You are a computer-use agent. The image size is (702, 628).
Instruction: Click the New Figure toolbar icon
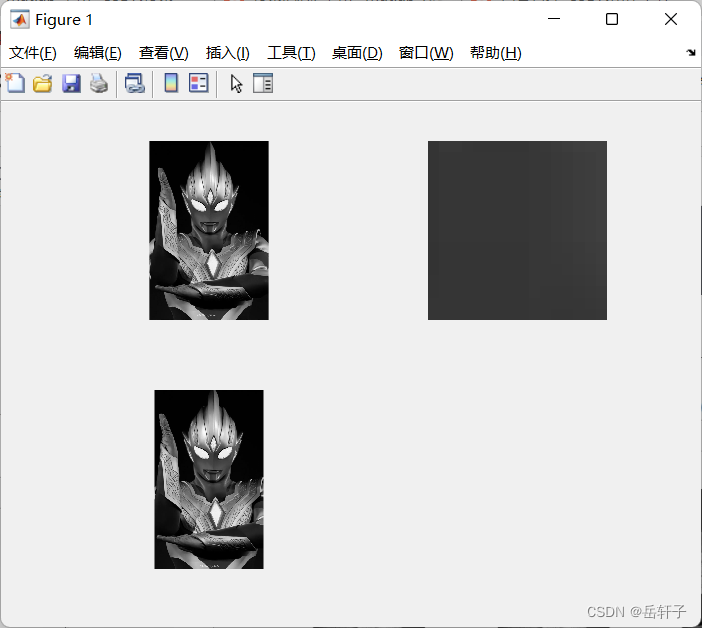(15, 83)
